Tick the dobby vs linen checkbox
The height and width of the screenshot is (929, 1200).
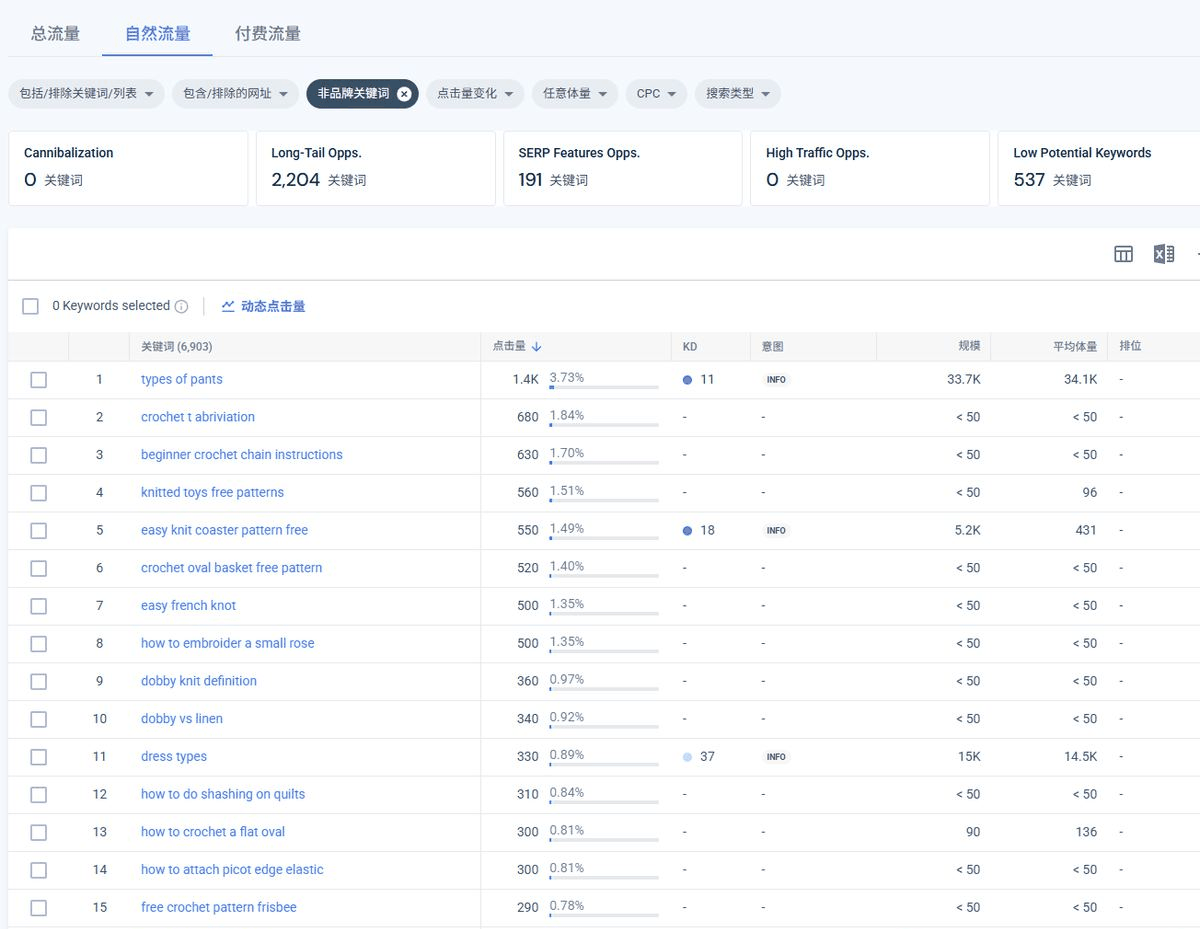38,719
